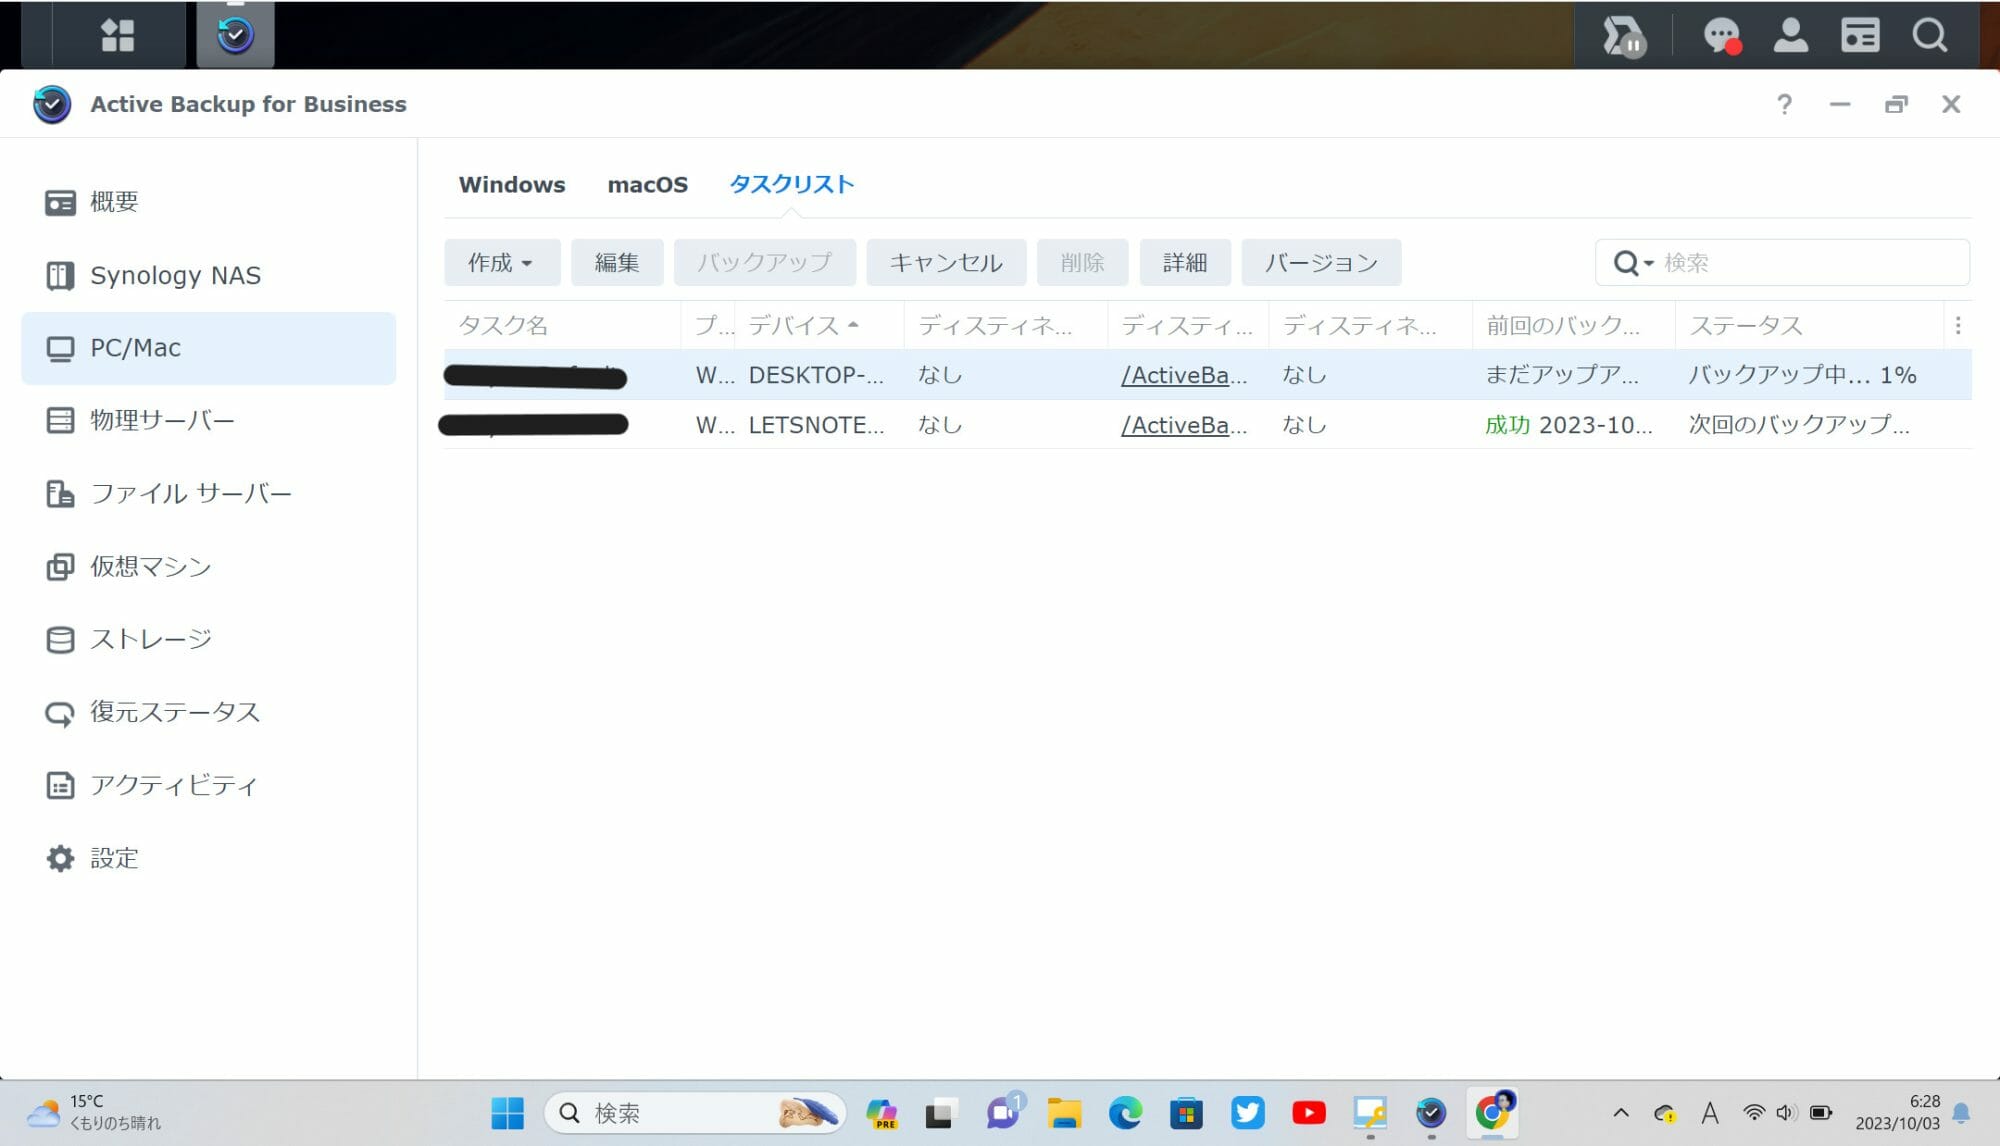Select the DESKTOP-... device cell
The image size is (2000, 1146).
(816, 375)
